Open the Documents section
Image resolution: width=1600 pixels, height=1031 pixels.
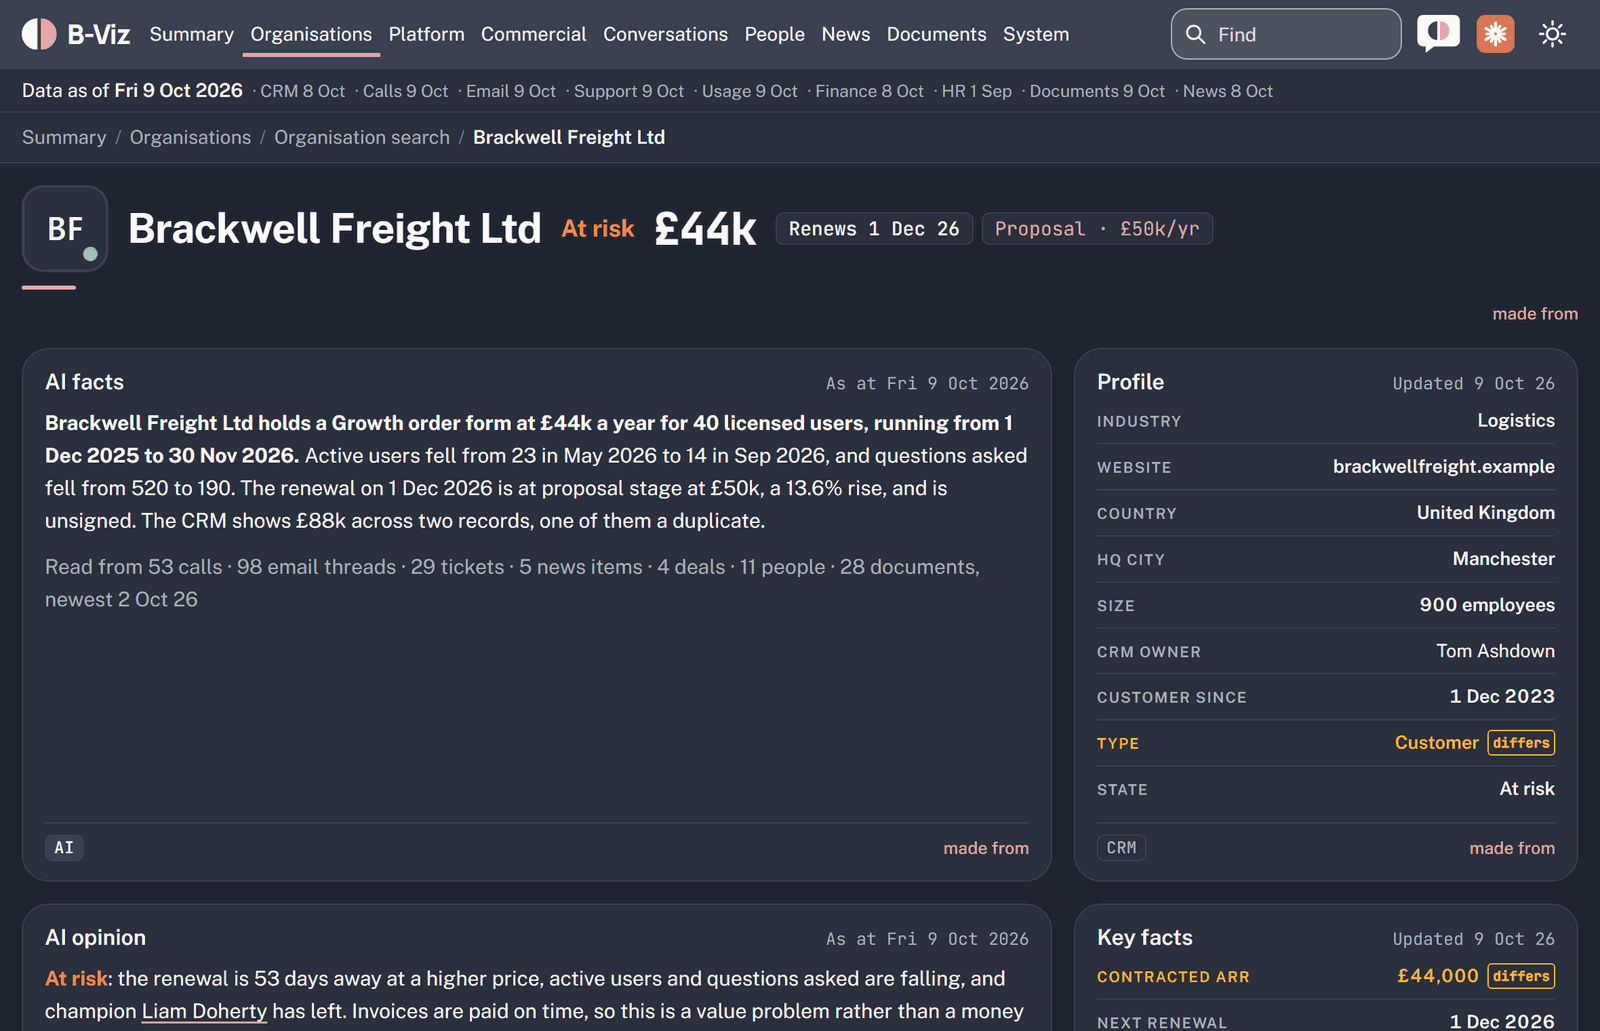[x=936, y=34]
